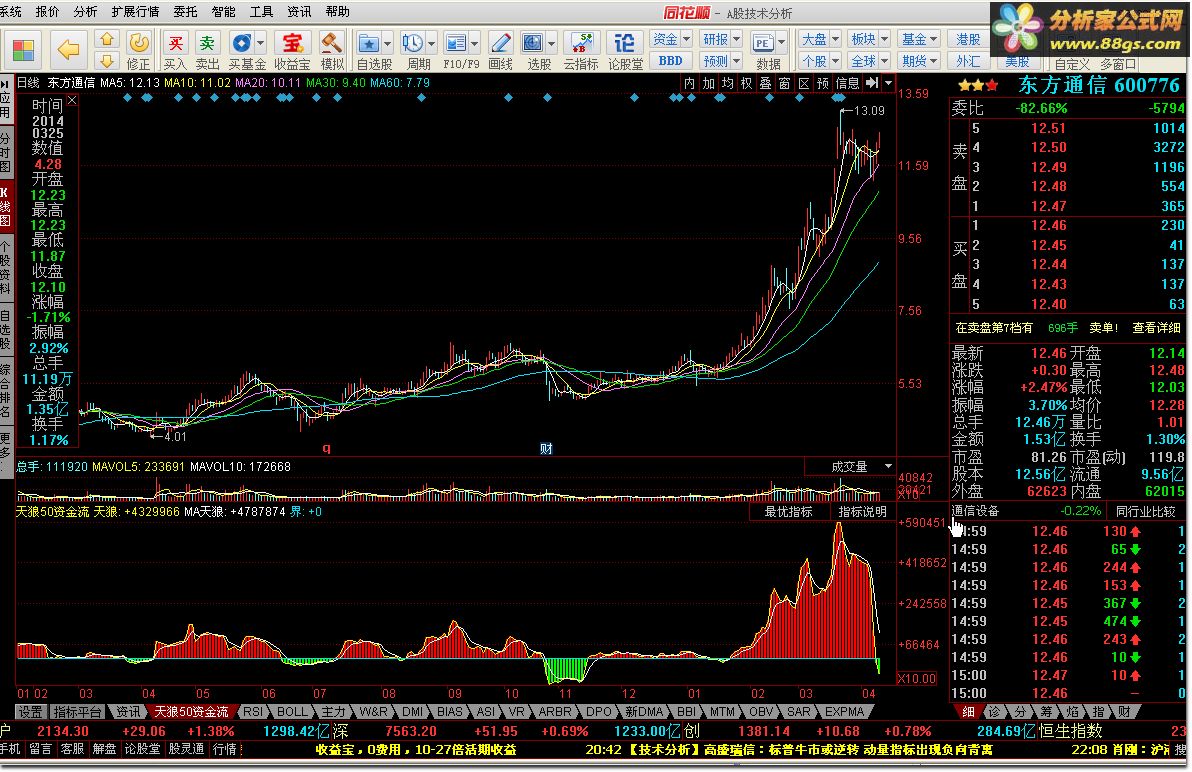Click the 最优指标 button
The image size is (1192, 772).
tap(788, 512)
